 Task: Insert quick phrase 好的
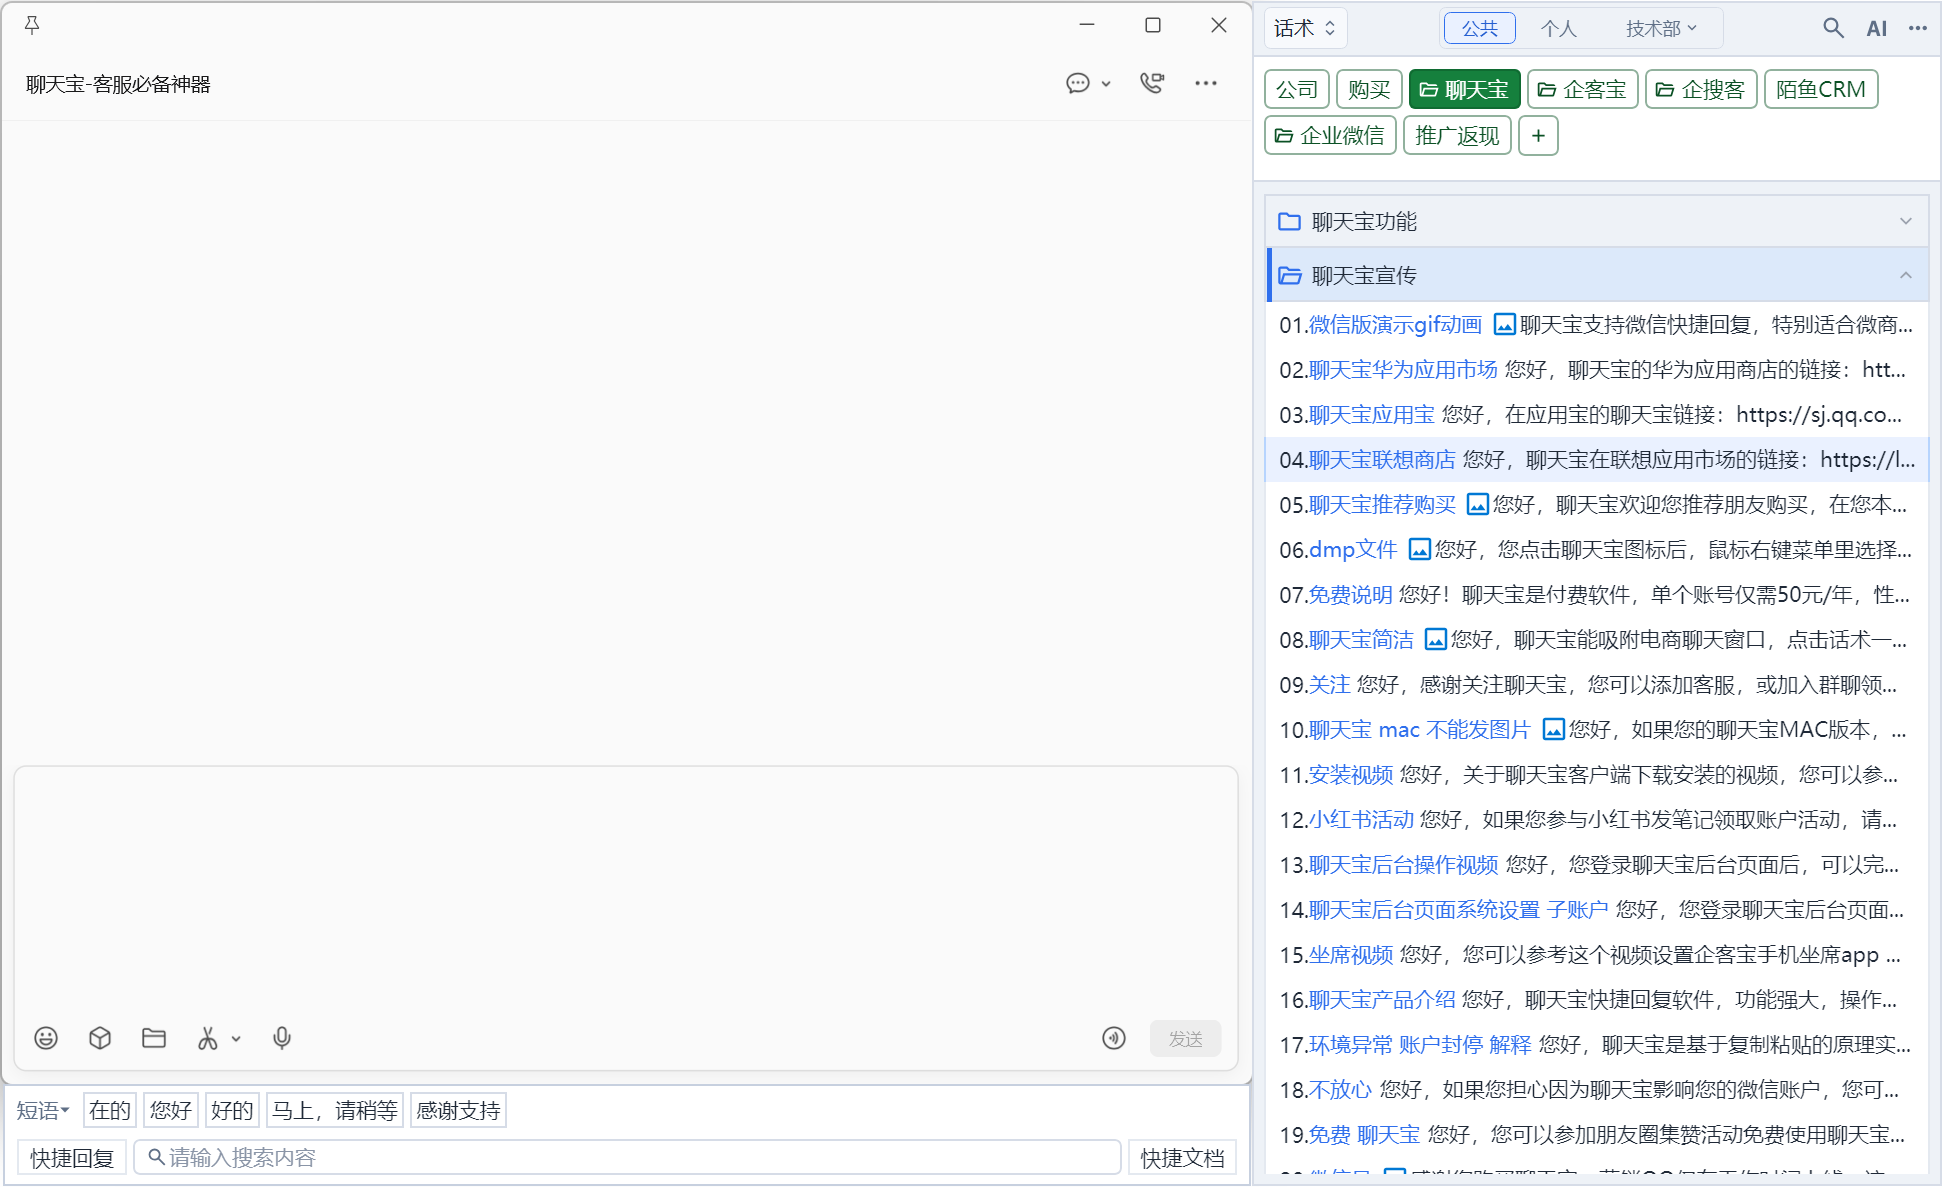[x=232, y=1110]
